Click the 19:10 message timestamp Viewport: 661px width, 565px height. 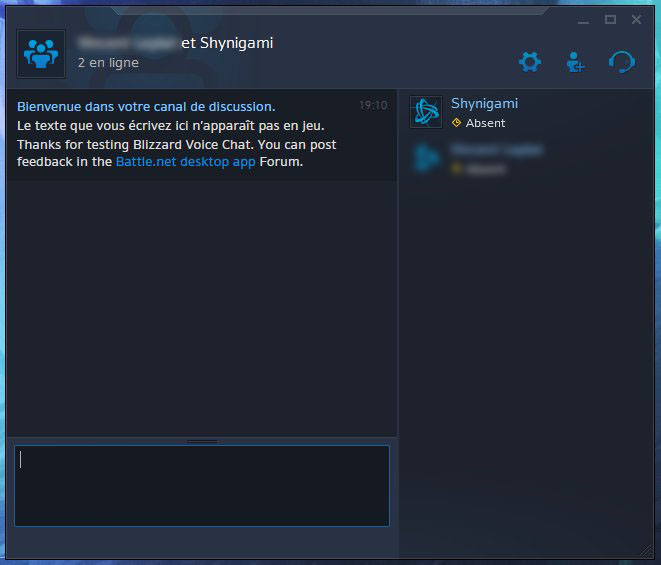(373, 105)
